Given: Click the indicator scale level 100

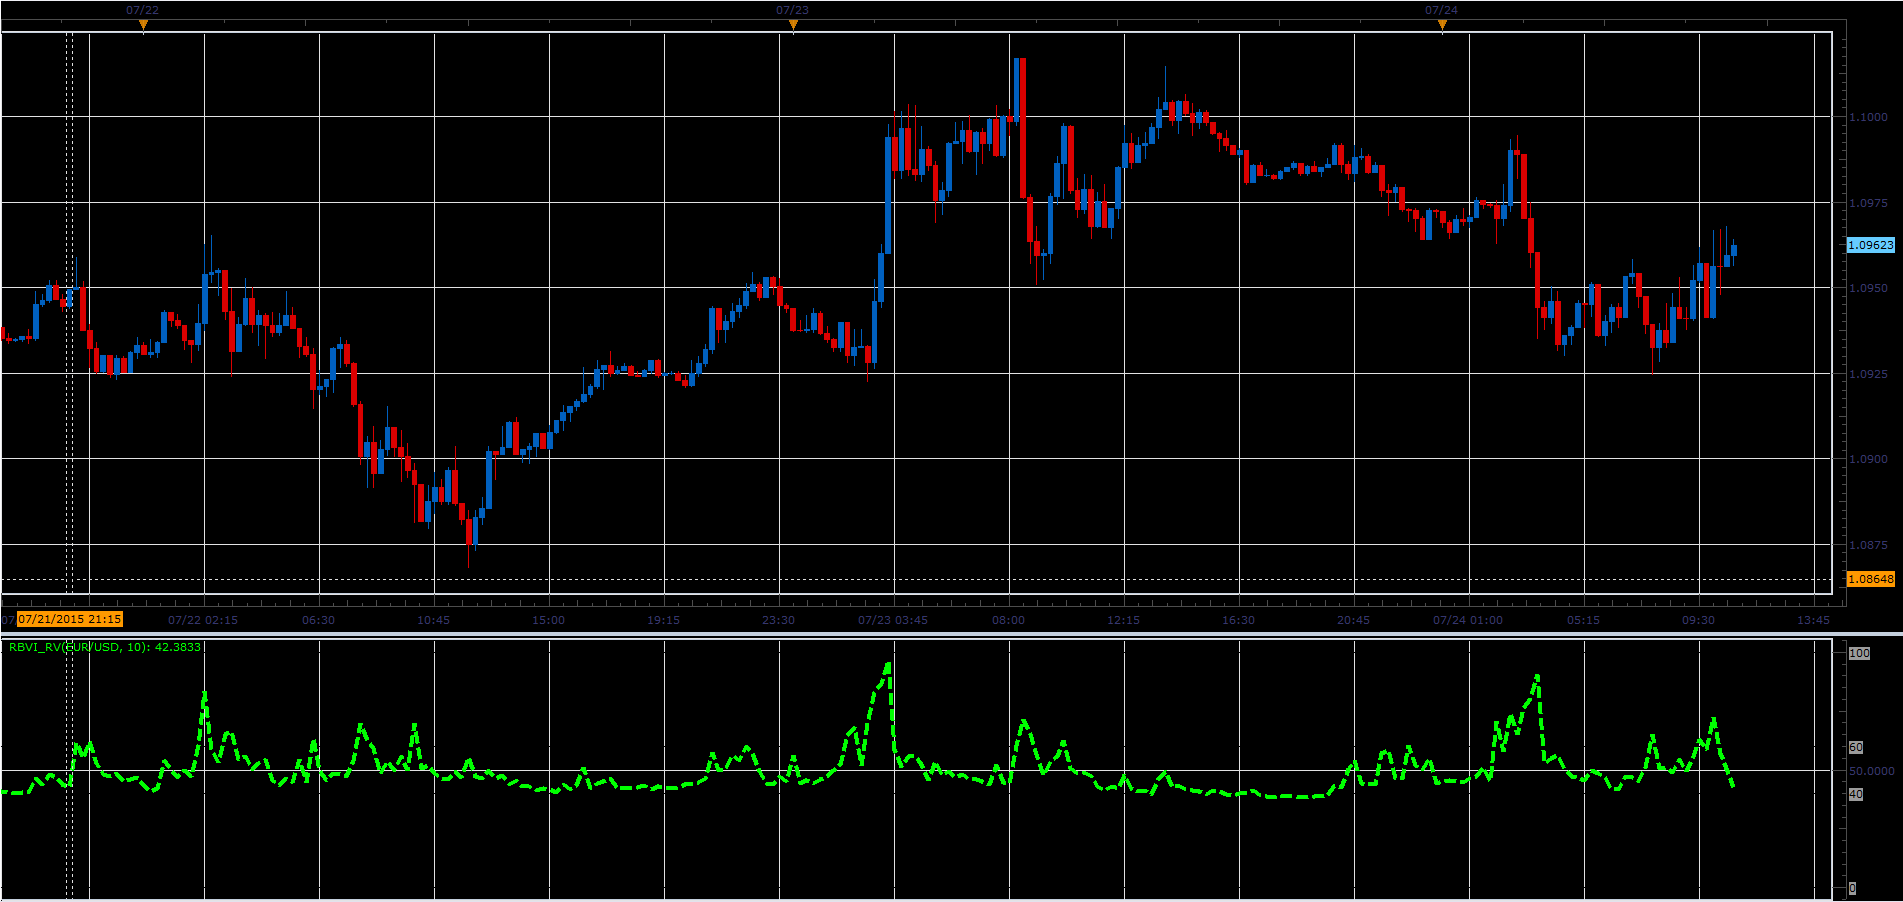Looking at the screenshot, I should pos(1859,653).
